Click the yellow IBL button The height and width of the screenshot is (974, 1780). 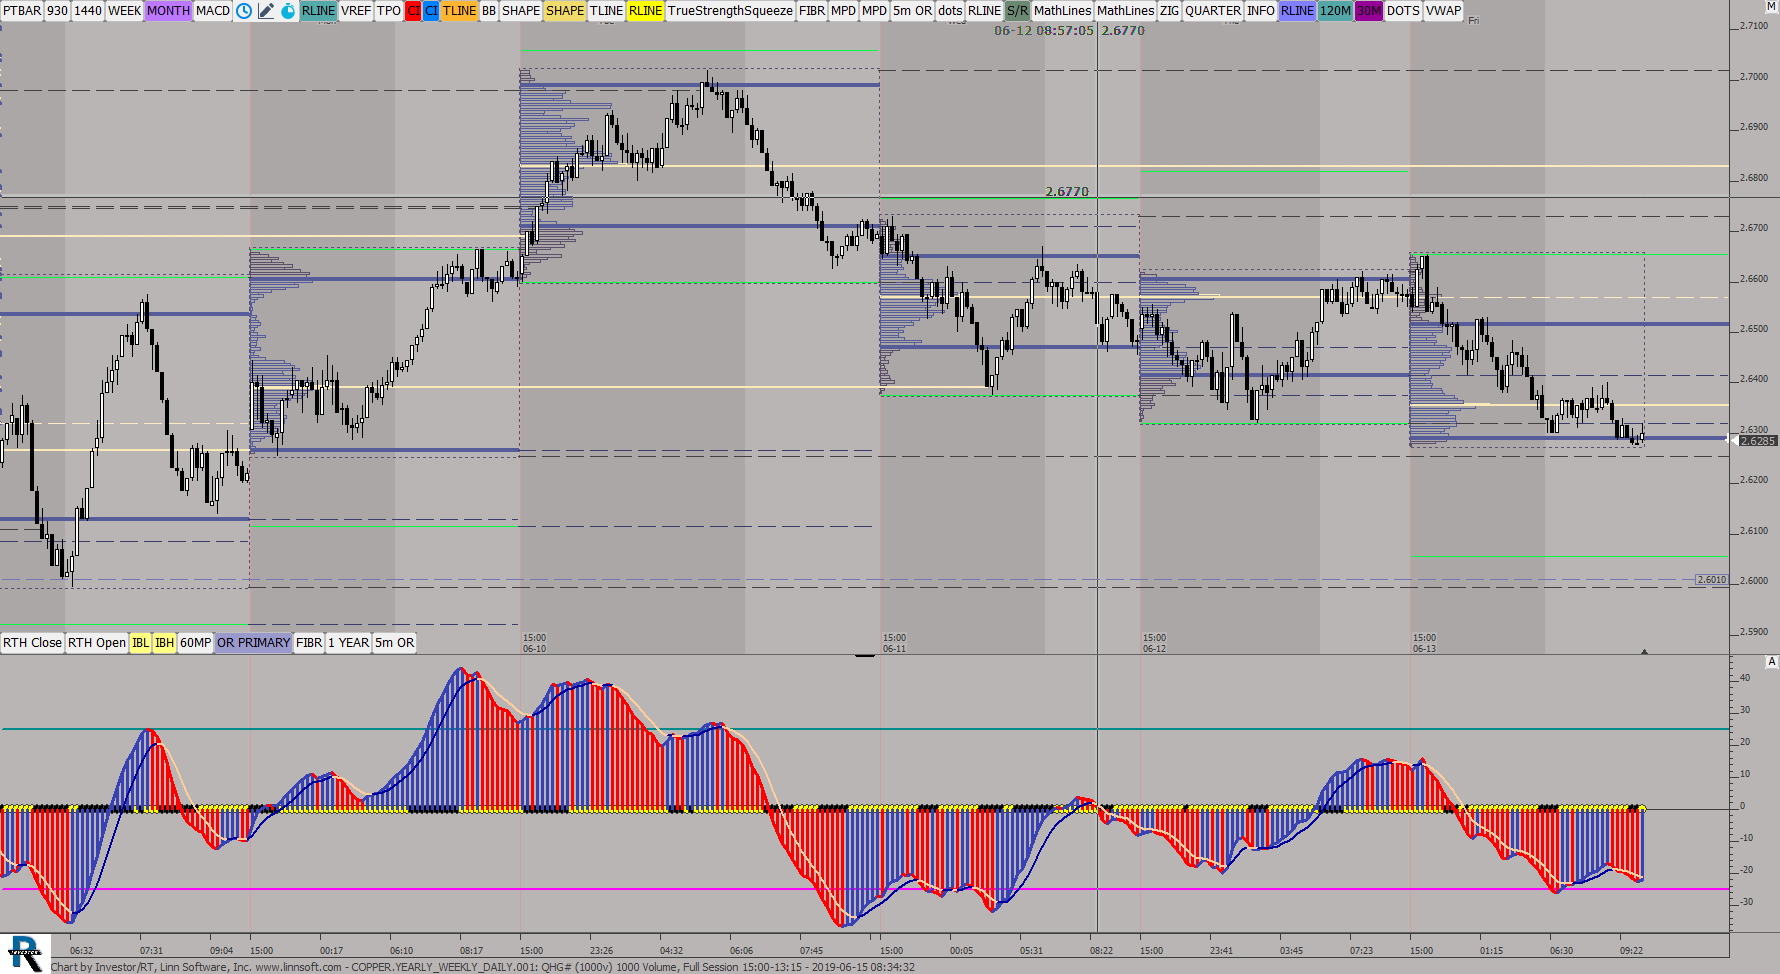click(x=140, y=643)
